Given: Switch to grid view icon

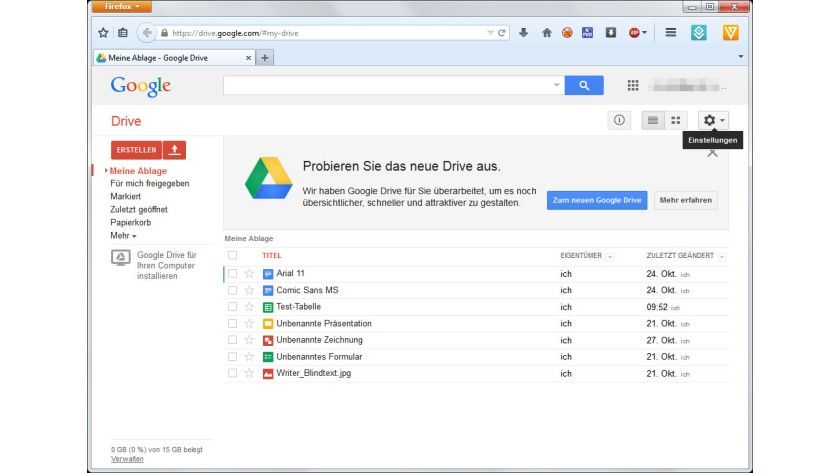Looking at the screenshot, I should [x=676, y=120].
